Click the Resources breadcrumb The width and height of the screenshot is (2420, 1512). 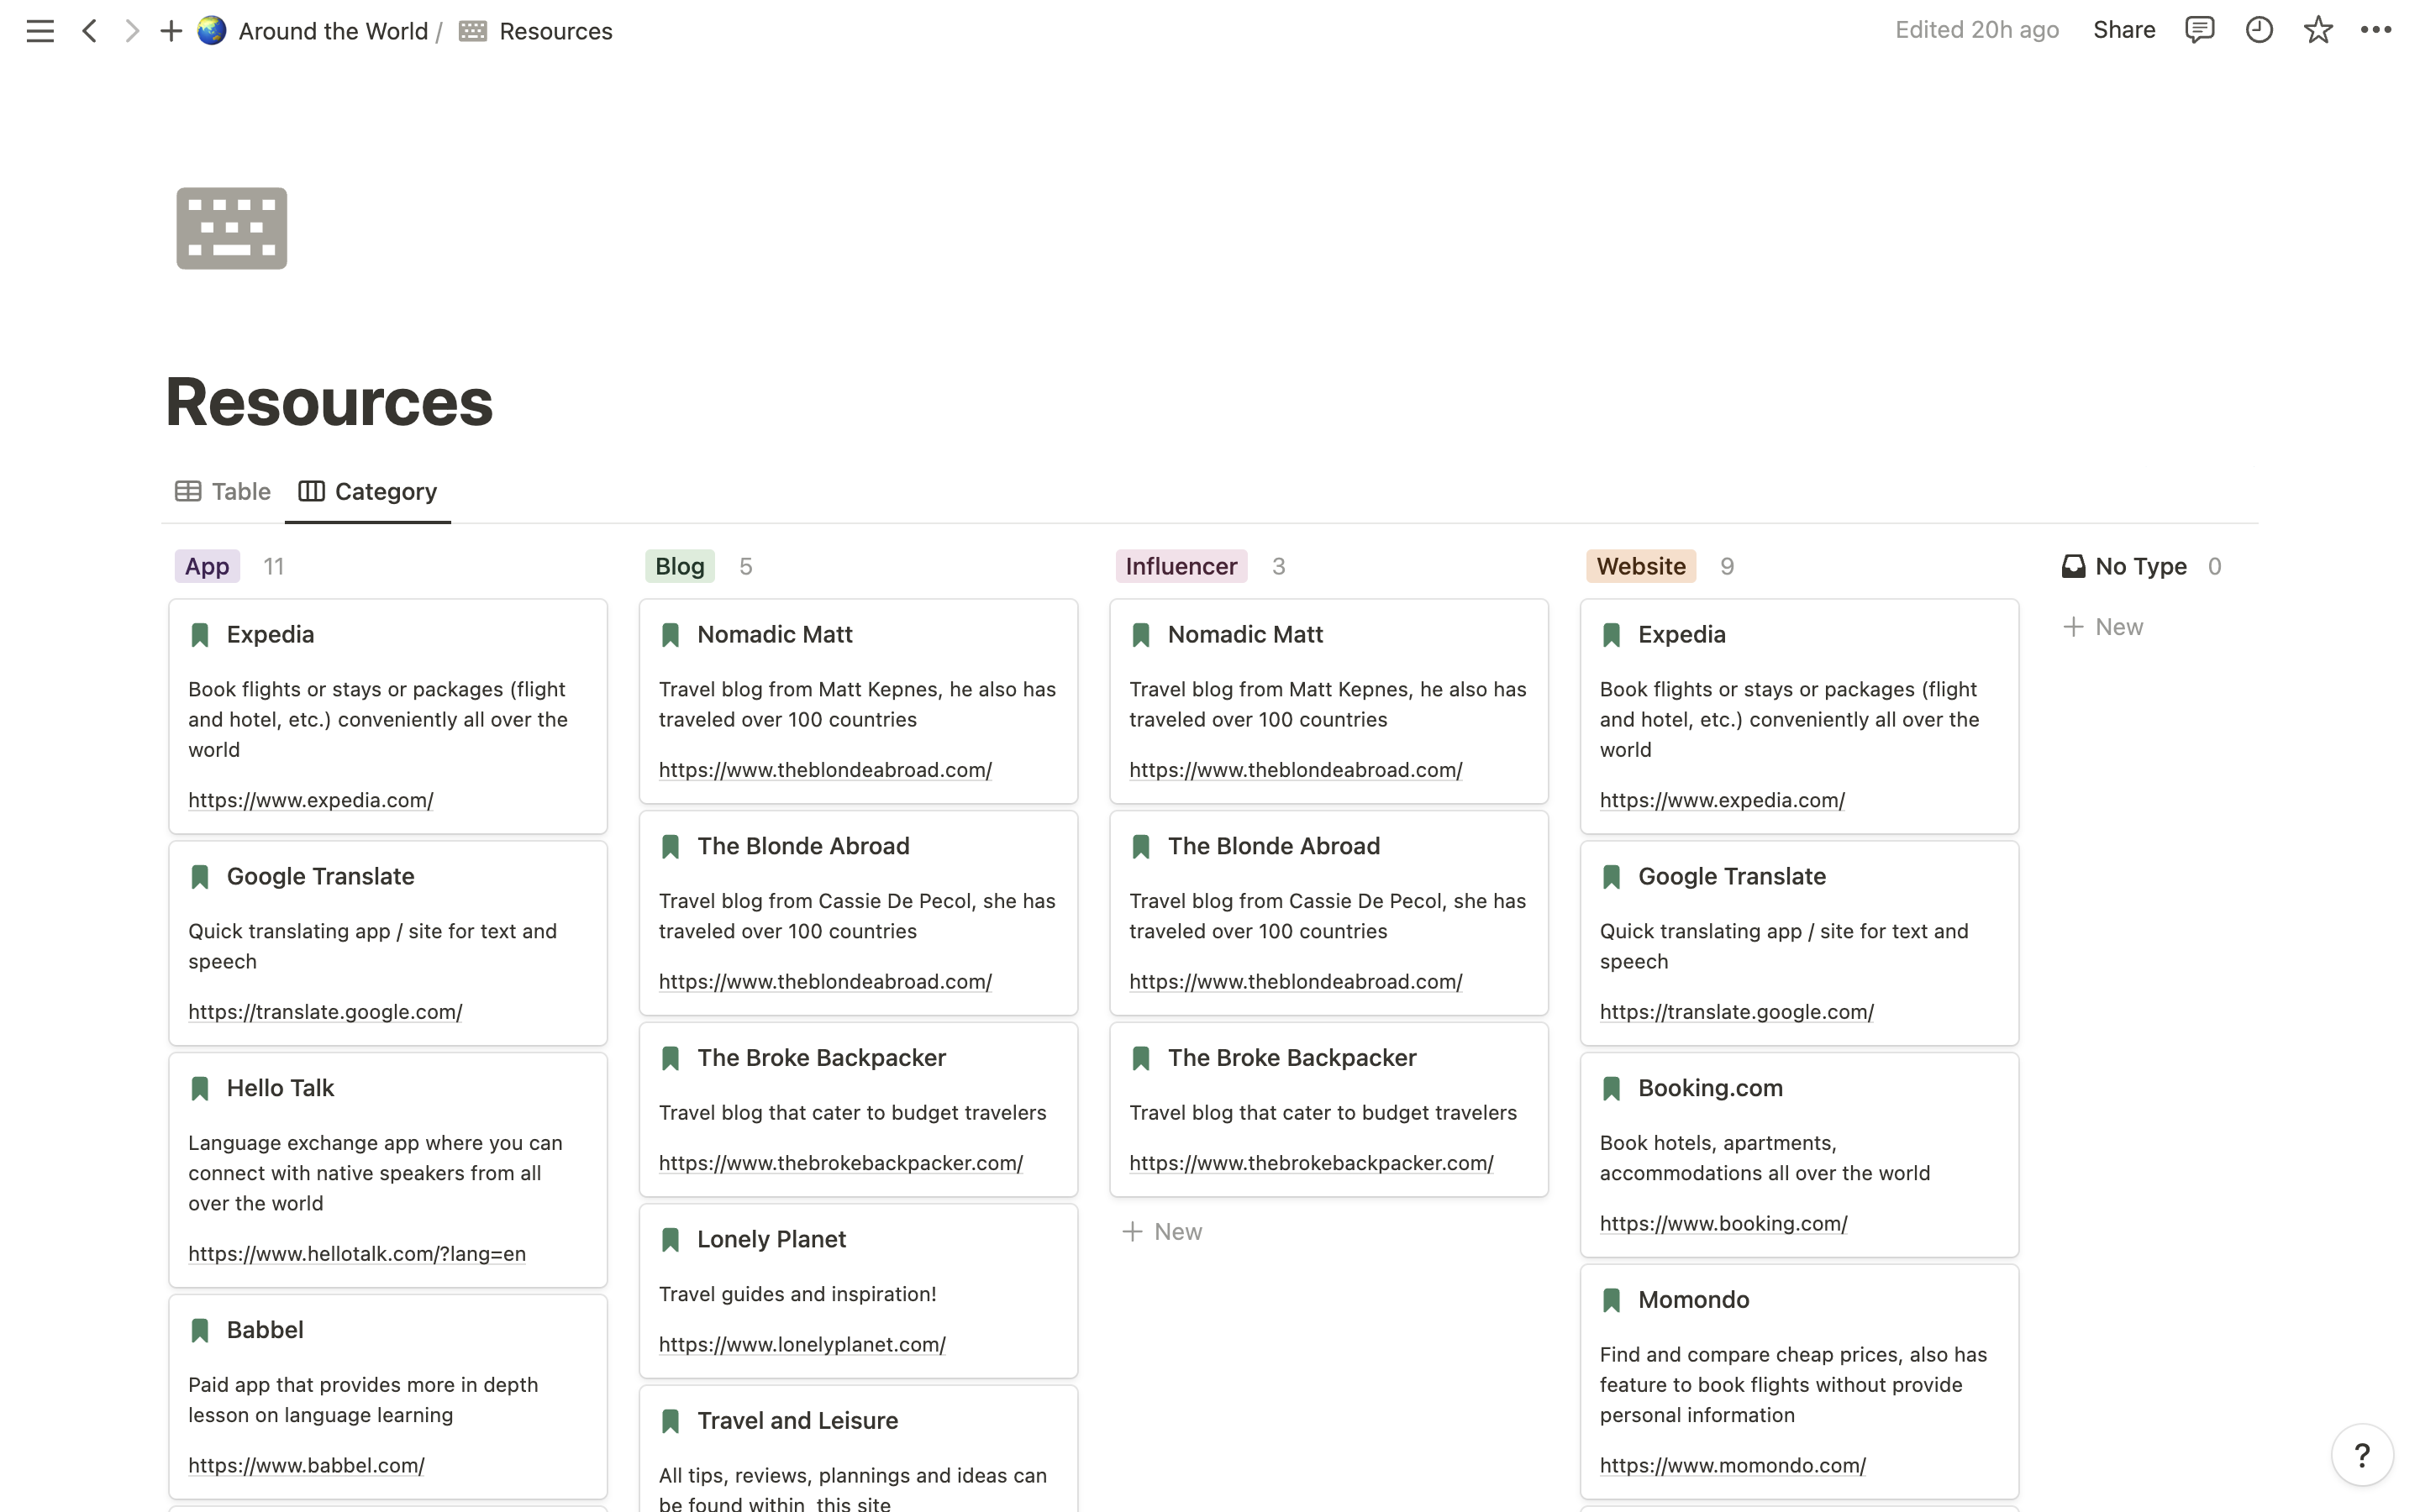tap(556, 31)
